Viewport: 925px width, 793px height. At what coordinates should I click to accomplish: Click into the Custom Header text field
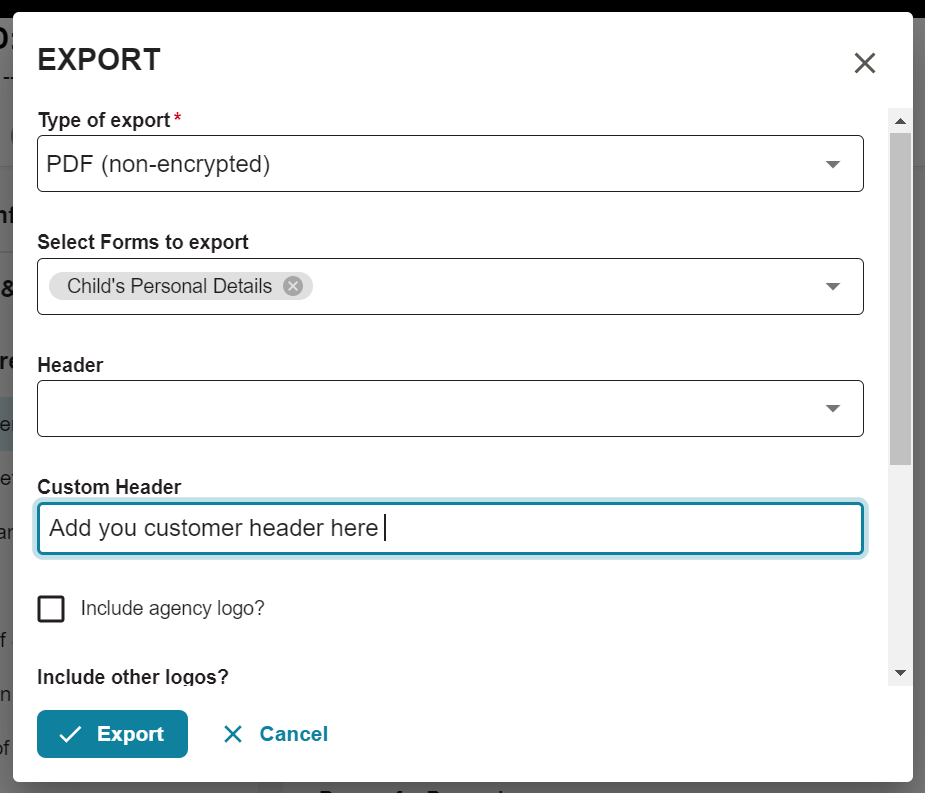pos(450,528)
